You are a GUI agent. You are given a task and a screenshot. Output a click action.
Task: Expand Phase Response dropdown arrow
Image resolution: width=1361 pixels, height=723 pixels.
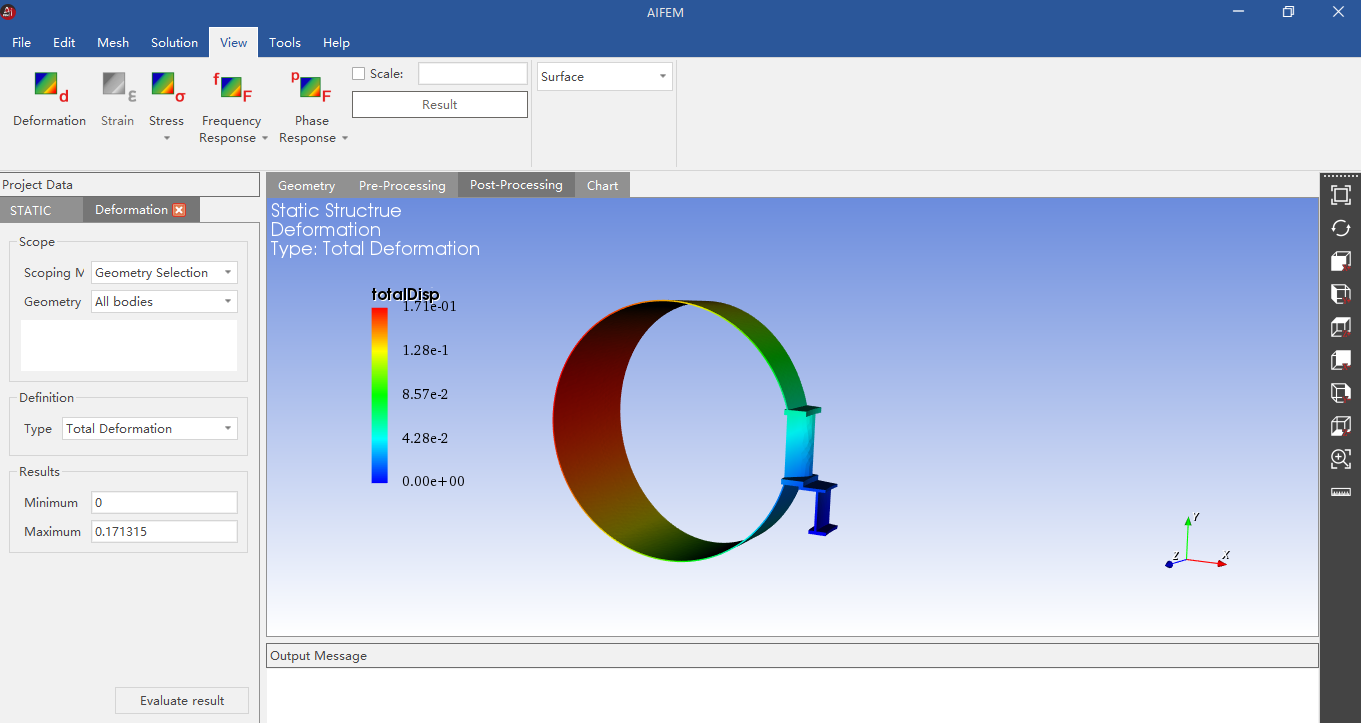pos(345,138)
